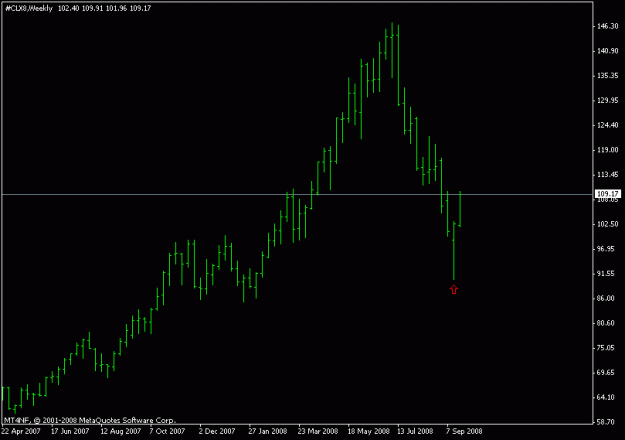The image size is (625, 440).
Task: Click the 135.35 price axis label
Action: (x=608, y=76)
